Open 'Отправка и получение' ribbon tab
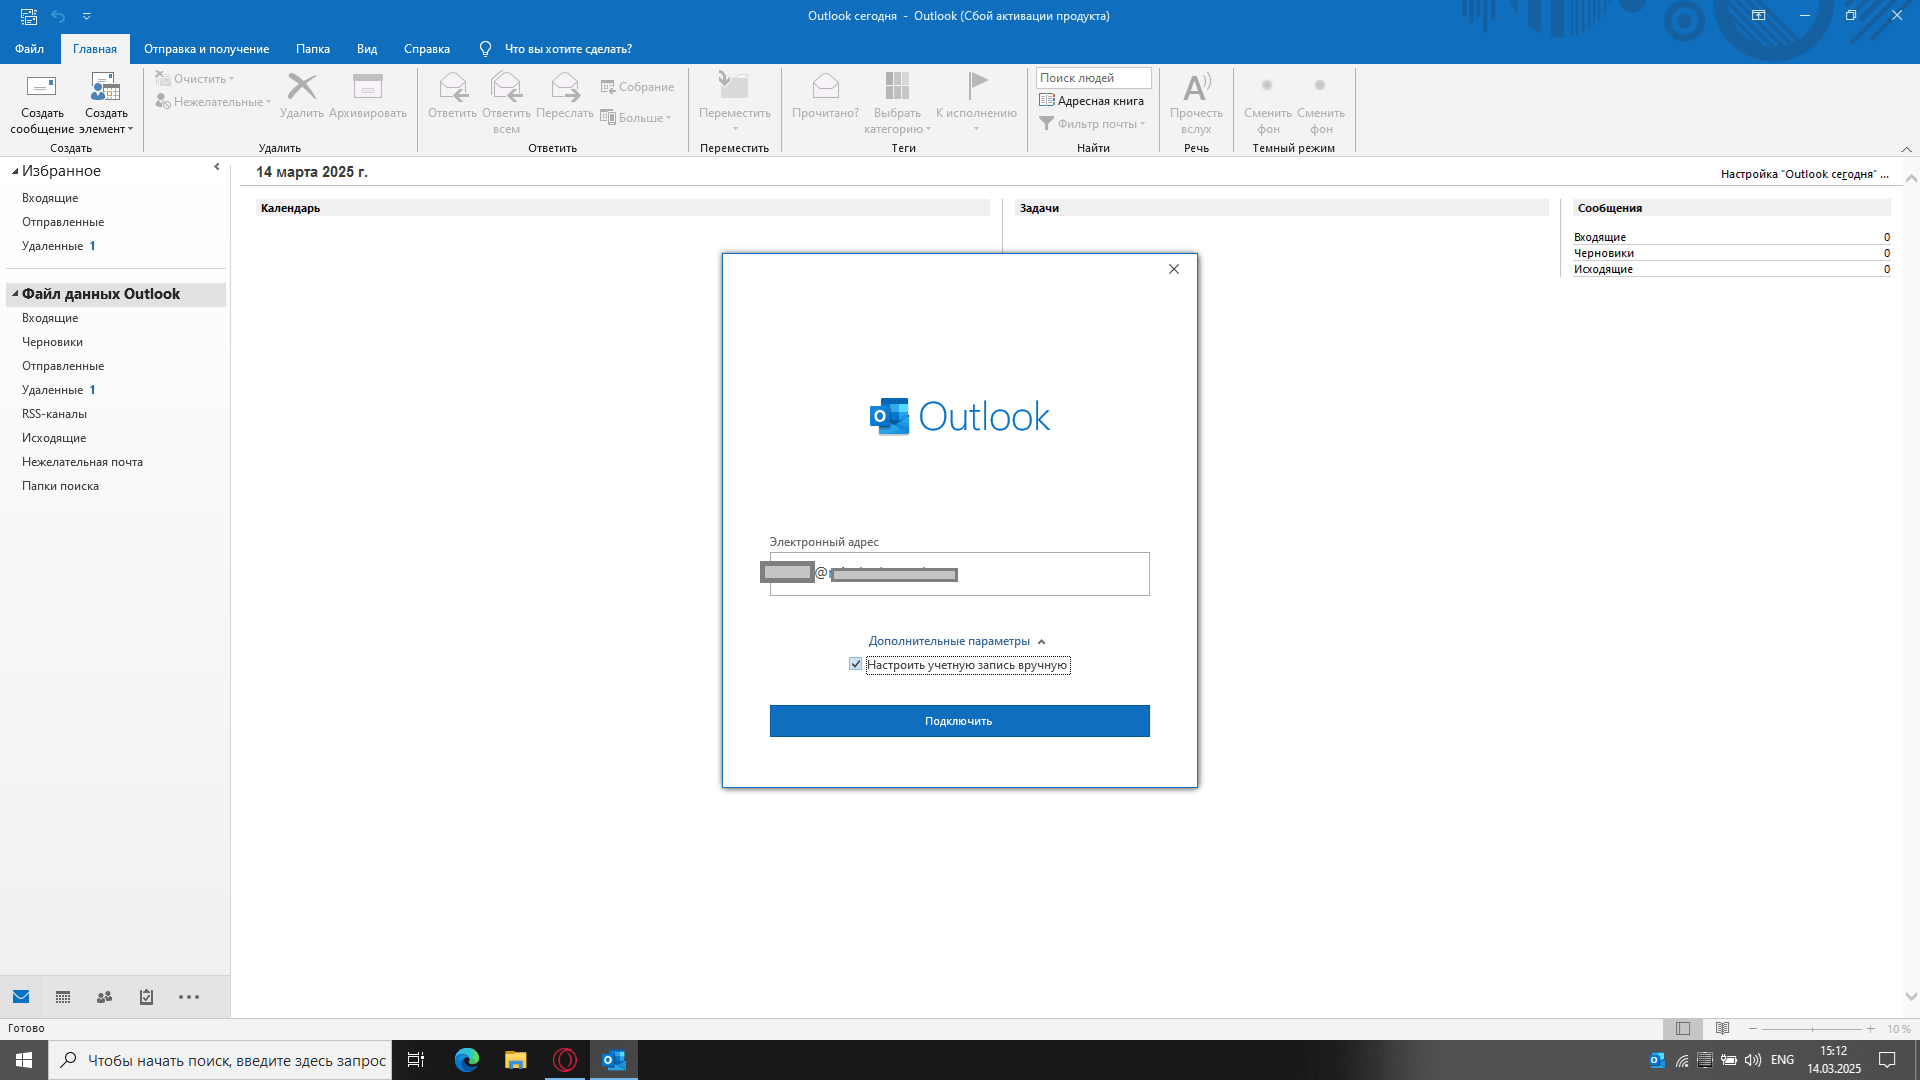Image resolution: width=1920 pixels, height=1080 pixels. (206, 49)
